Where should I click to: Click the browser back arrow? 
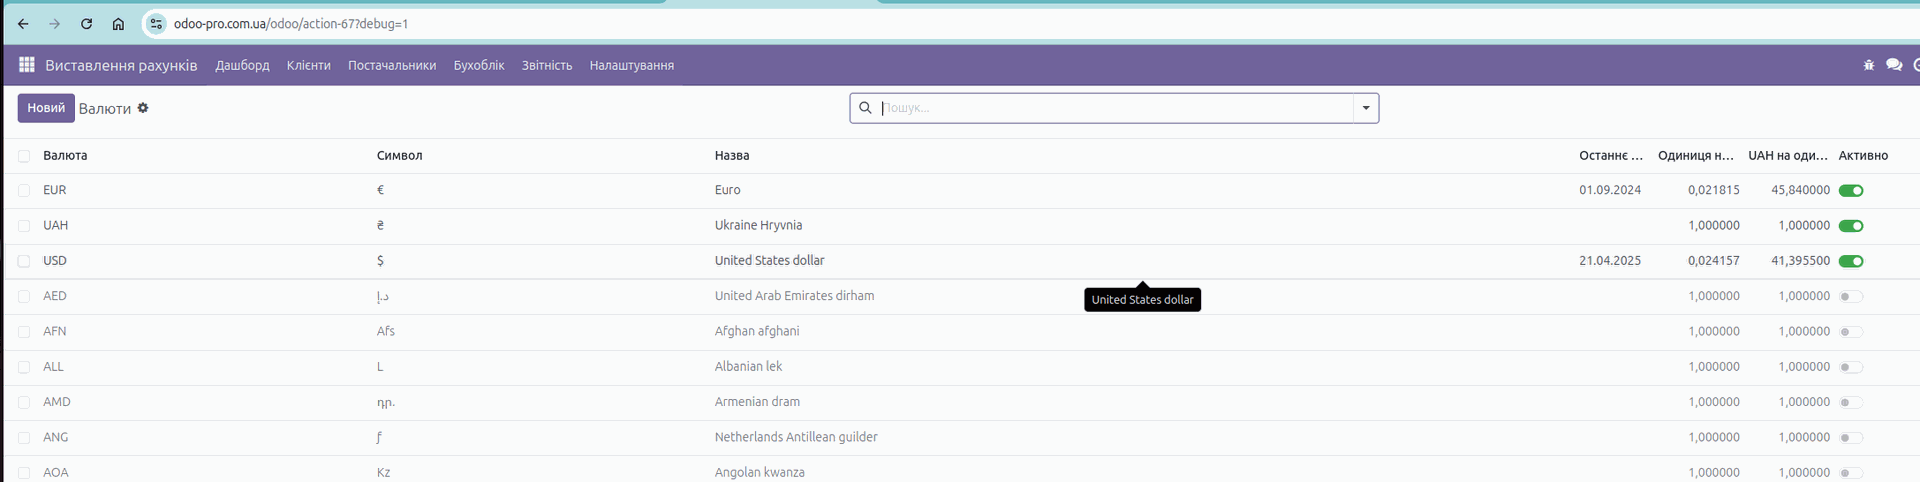pos(23,24)
